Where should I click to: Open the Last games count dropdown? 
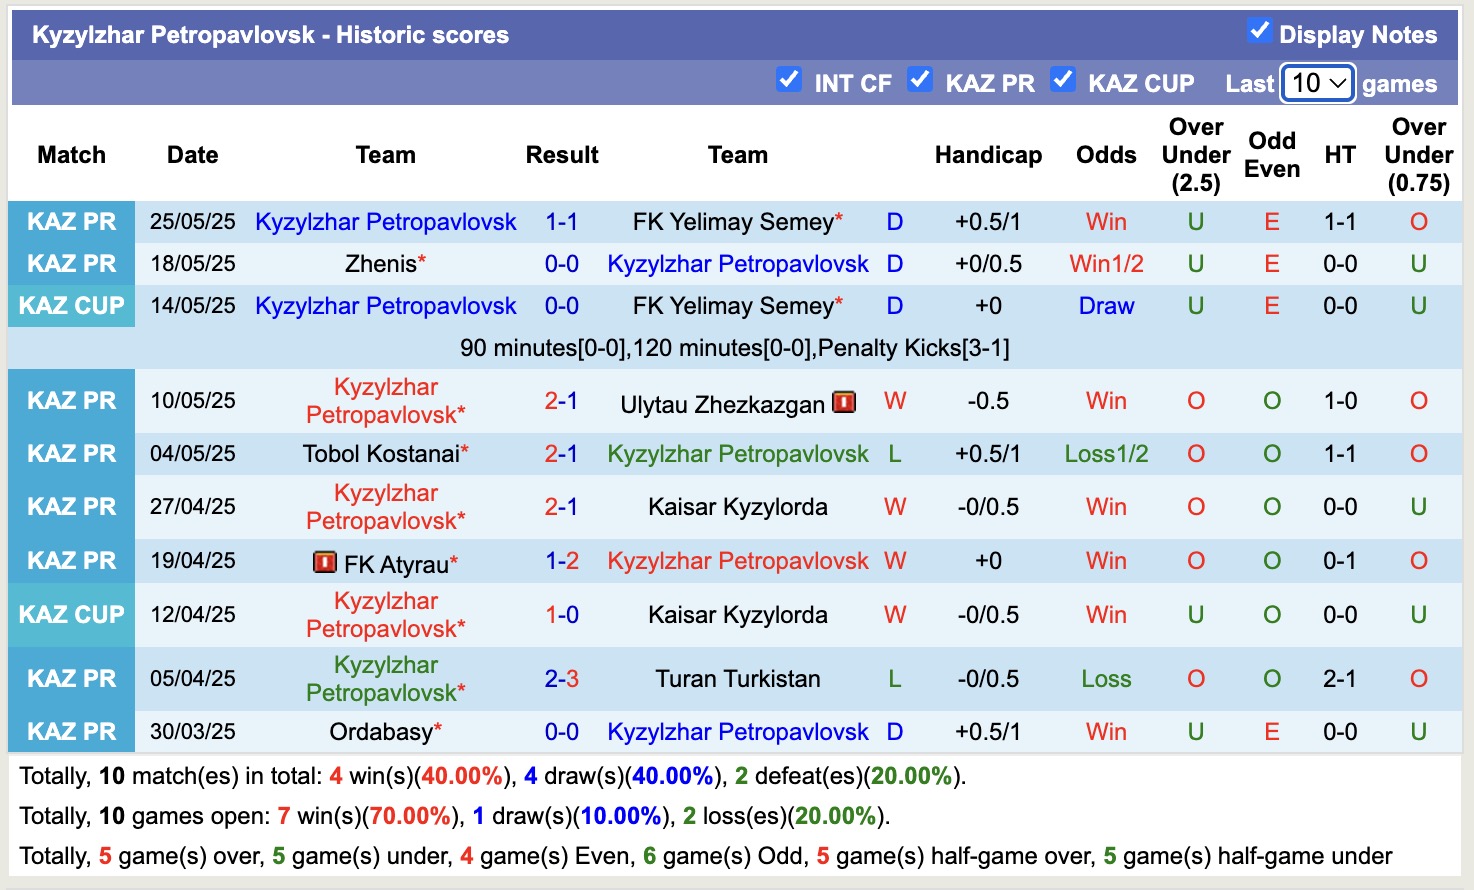pyautogui.click(x=1317, y=84)
